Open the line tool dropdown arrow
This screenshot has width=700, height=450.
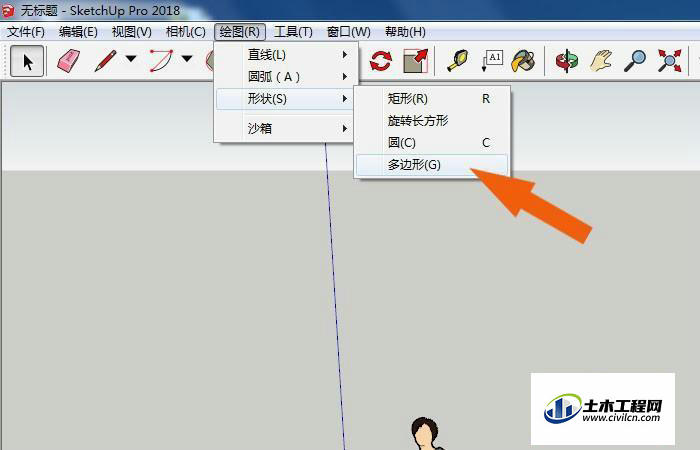click(131, 59)
